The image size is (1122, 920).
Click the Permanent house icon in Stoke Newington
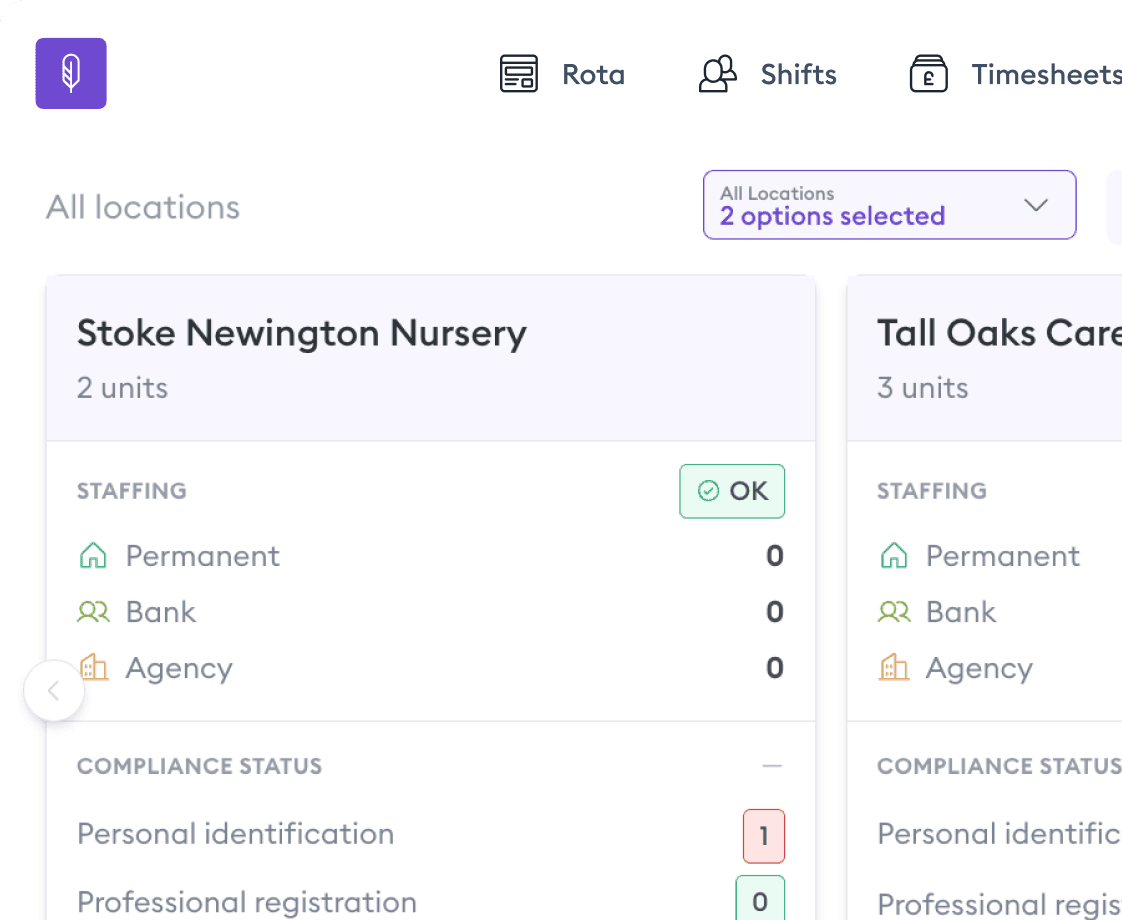[x=93, y=555]
